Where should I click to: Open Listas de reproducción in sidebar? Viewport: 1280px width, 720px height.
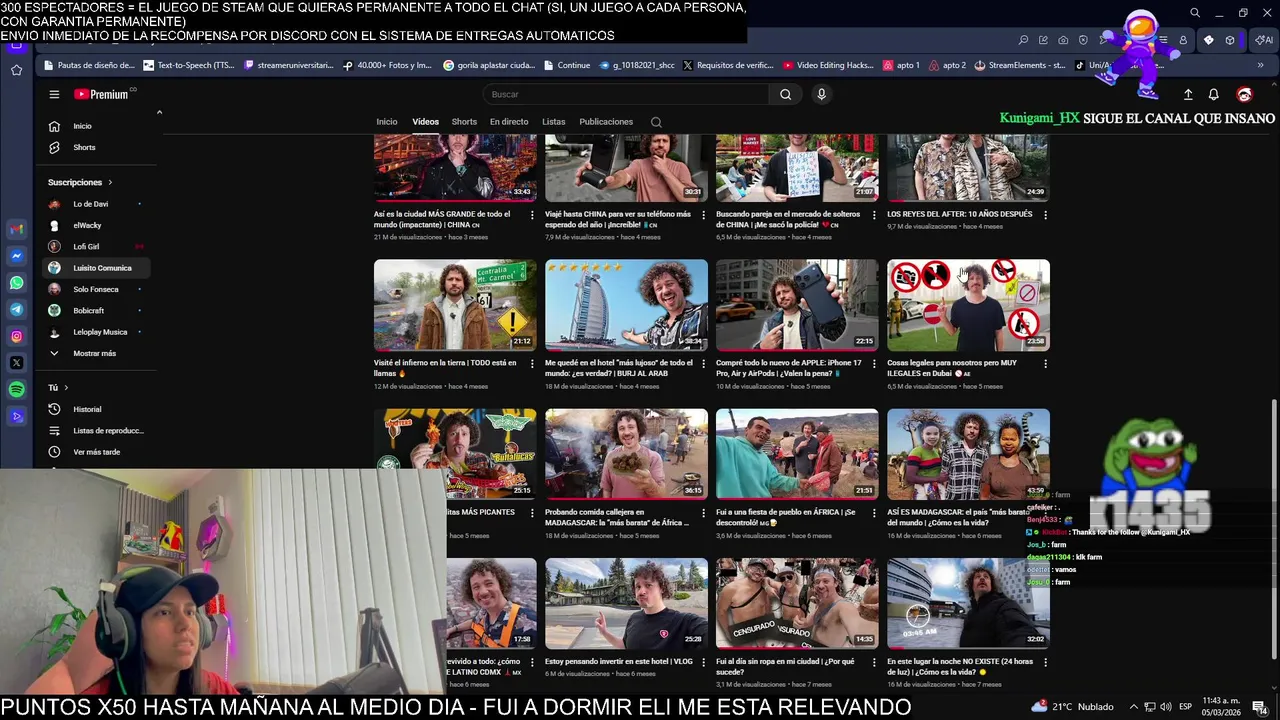click(96, 430)
